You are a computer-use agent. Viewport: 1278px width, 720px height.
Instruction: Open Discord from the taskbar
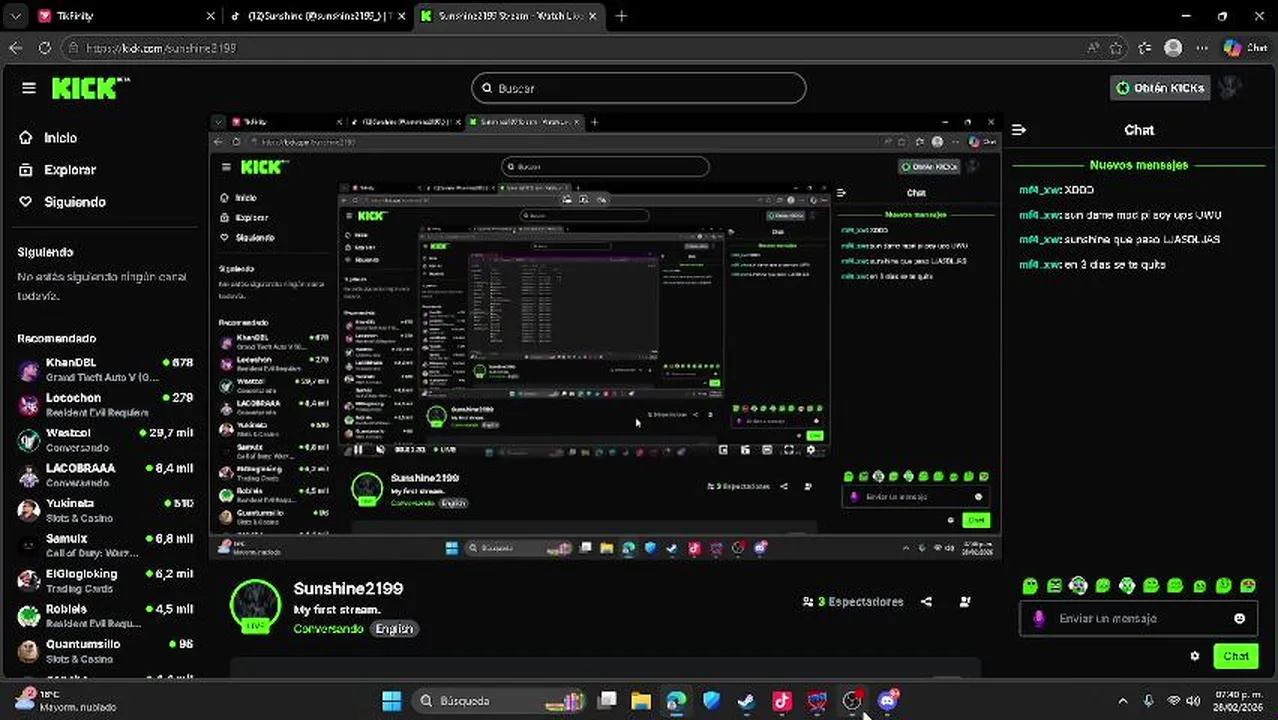point(887,701)
